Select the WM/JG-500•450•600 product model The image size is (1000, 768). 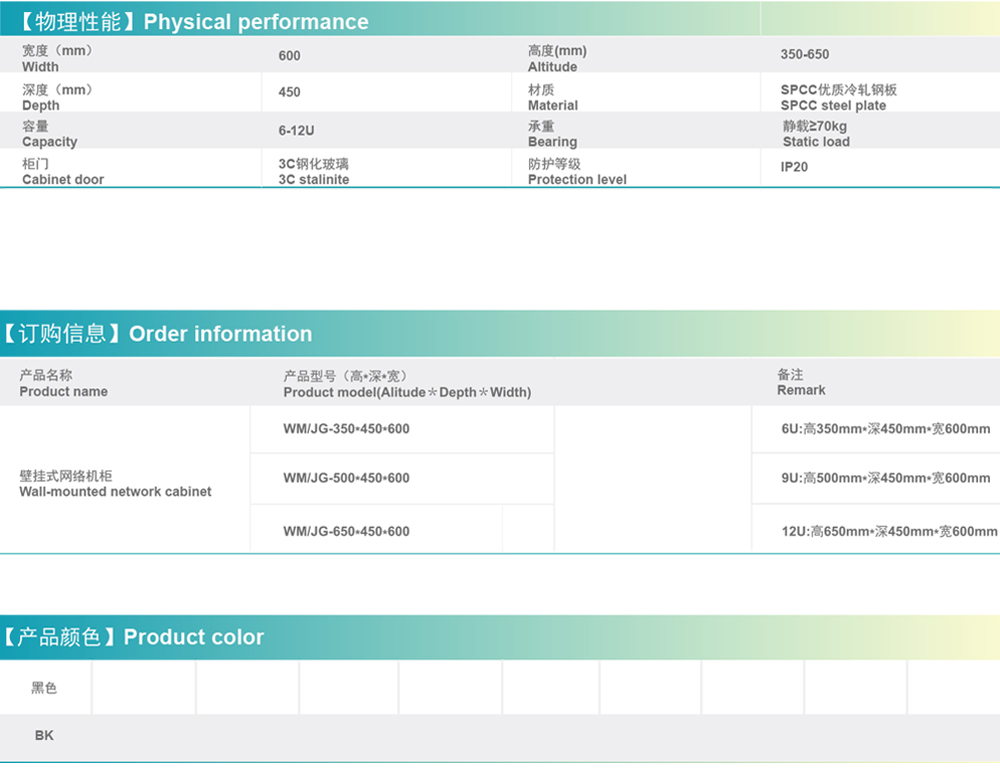(x=346, y=478)
